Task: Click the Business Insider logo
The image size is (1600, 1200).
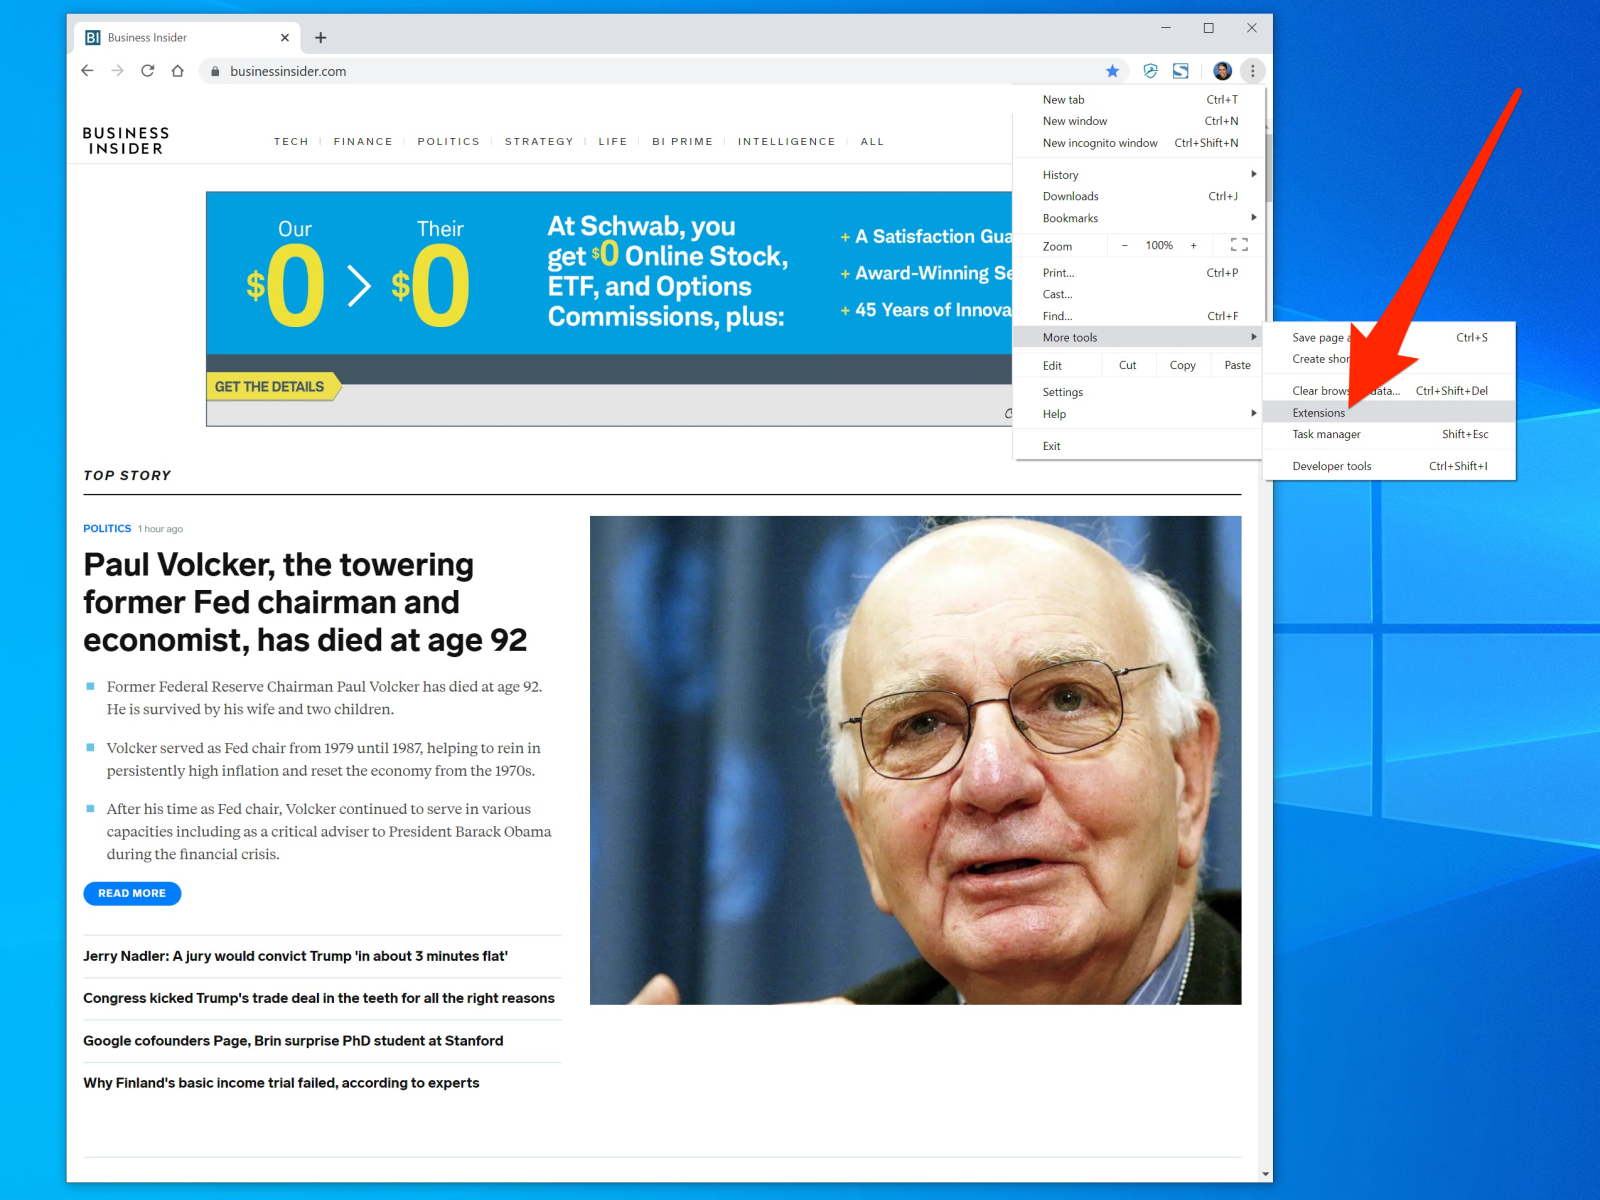Action: [126, 141]
